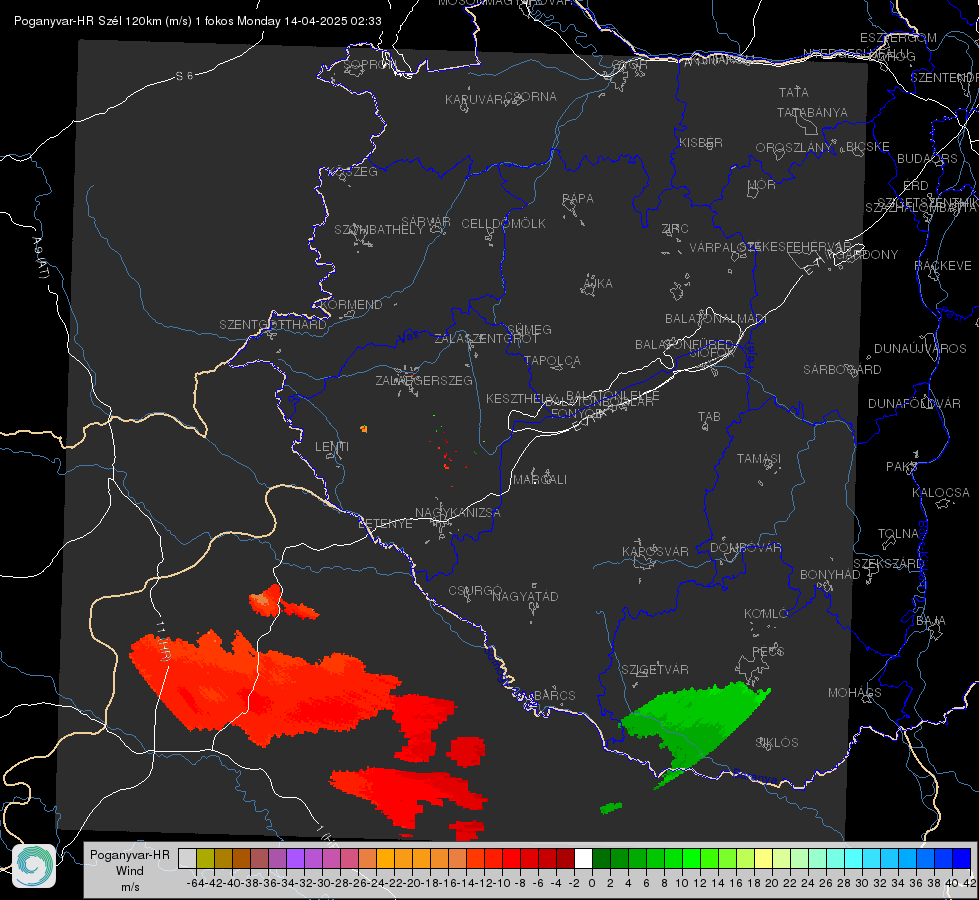Click the KOMLÓ city label
Screen dimensions: 979x900
point(766,614)
